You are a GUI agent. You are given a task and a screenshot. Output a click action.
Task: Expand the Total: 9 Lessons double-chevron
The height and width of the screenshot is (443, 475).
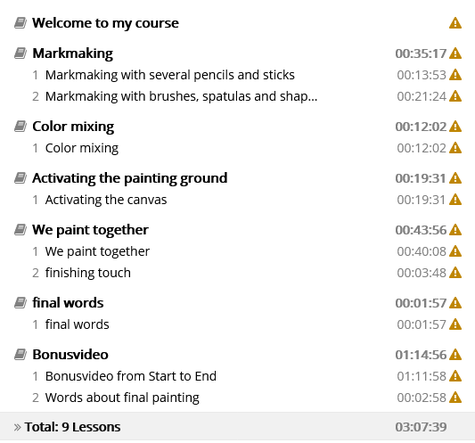(17, 427)
